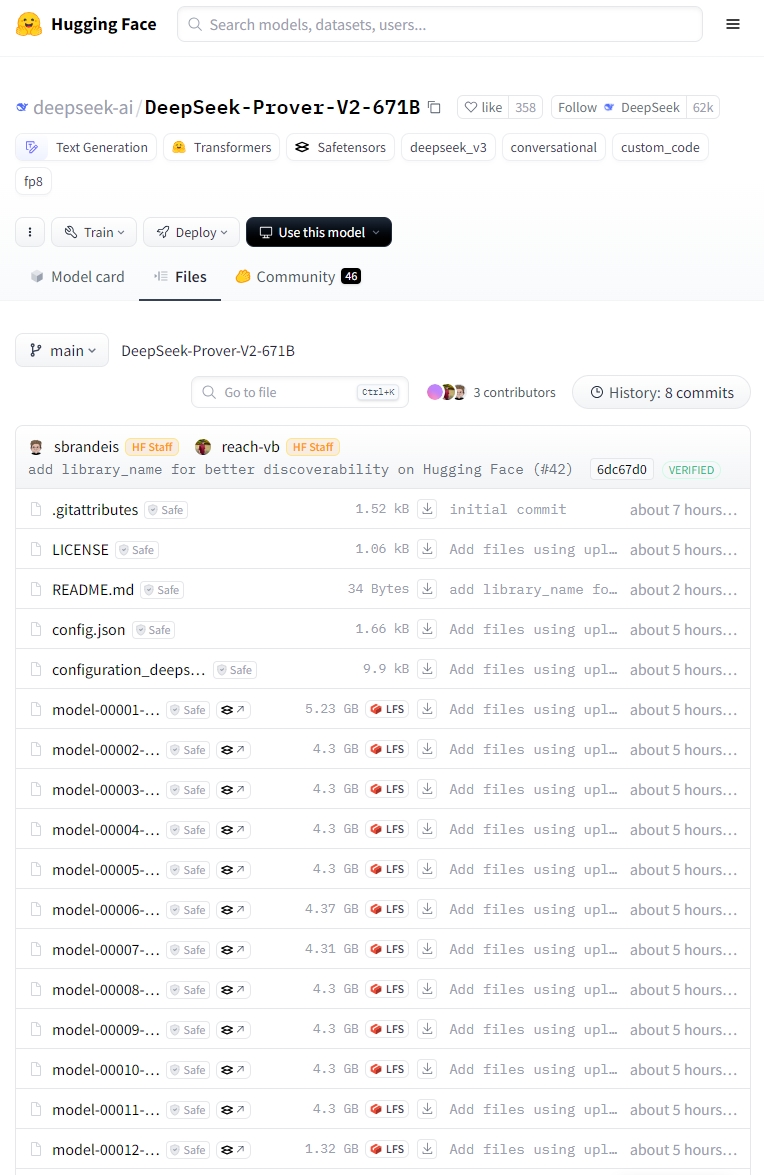This screenshot has height=1175, width=764.
Task: Open safetensors viewer for model-00007
Action: [233, 949]
